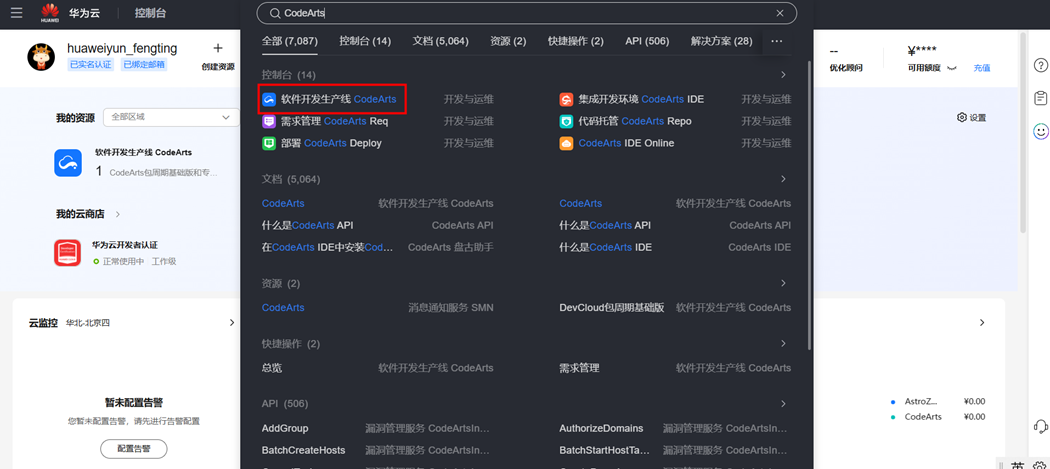Open the 云监控 panel arrow
Screen dimensions: 1050x469
(232, 323)
